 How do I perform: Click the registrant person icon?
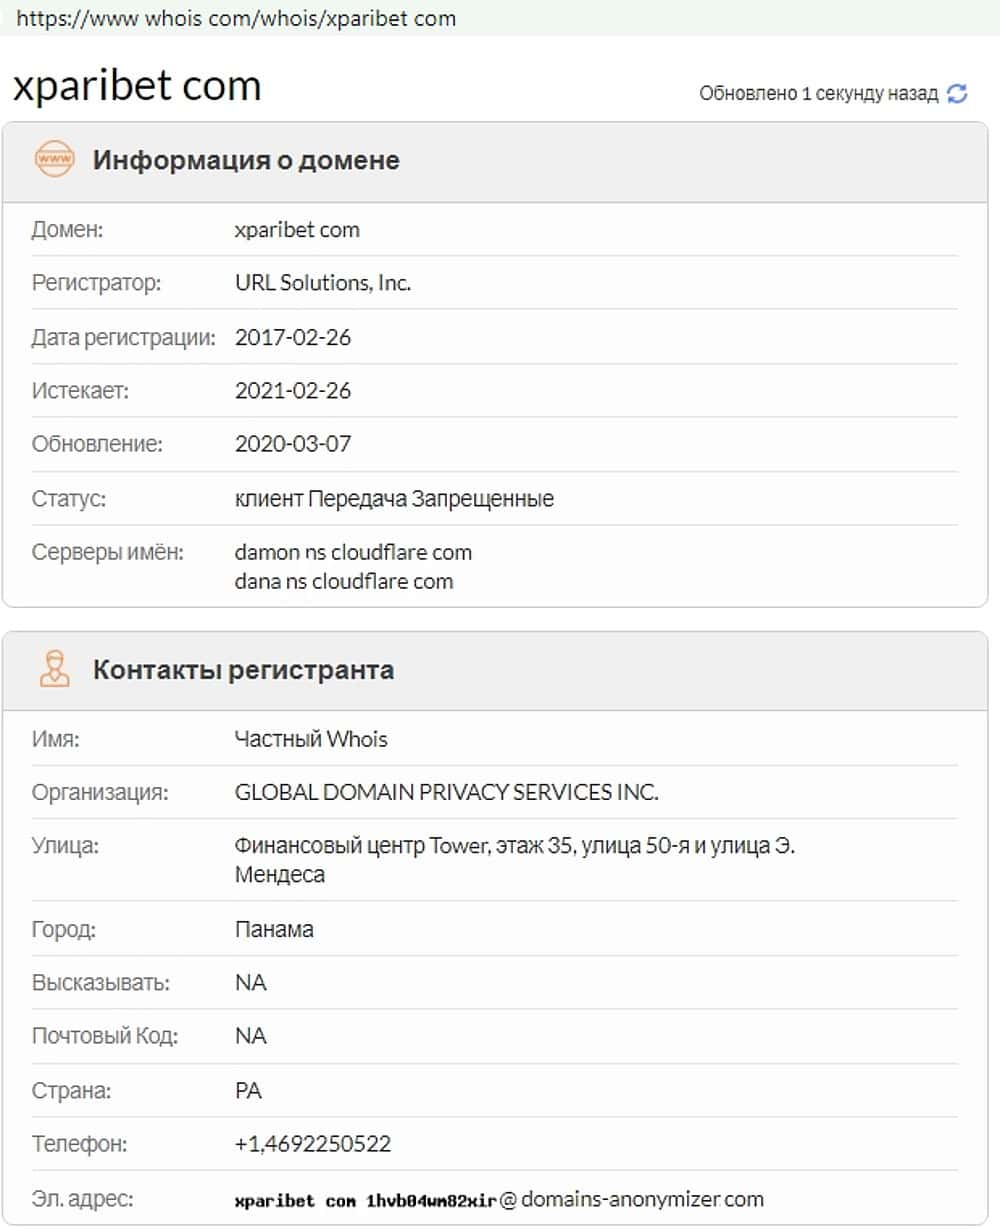pos(54,669)
